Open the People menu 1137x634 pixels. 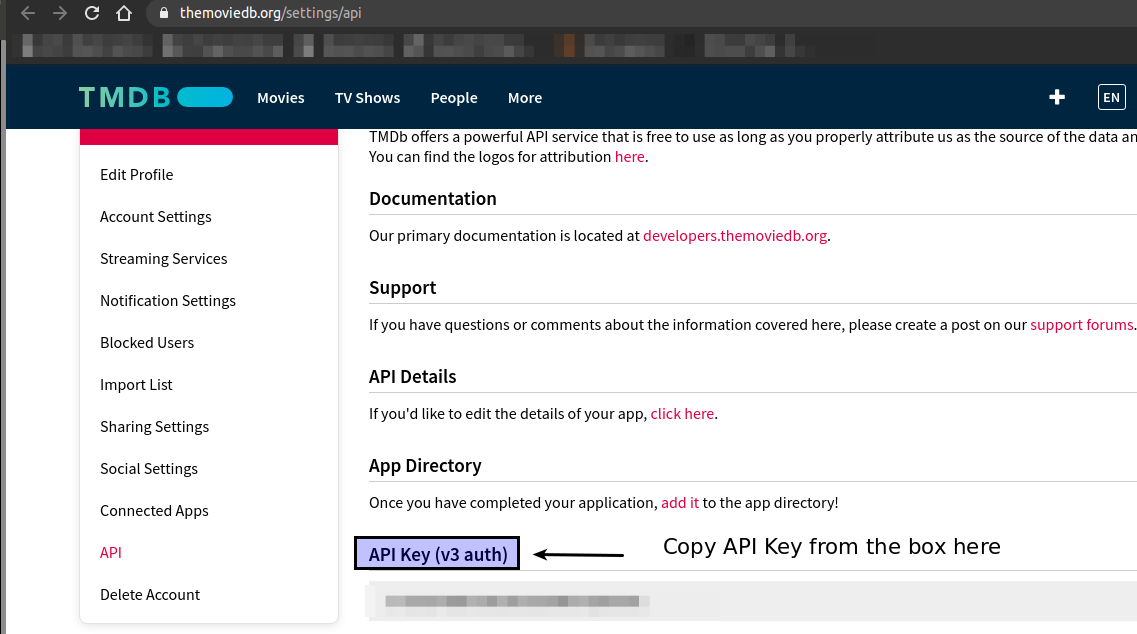click(x=454, y=98)
